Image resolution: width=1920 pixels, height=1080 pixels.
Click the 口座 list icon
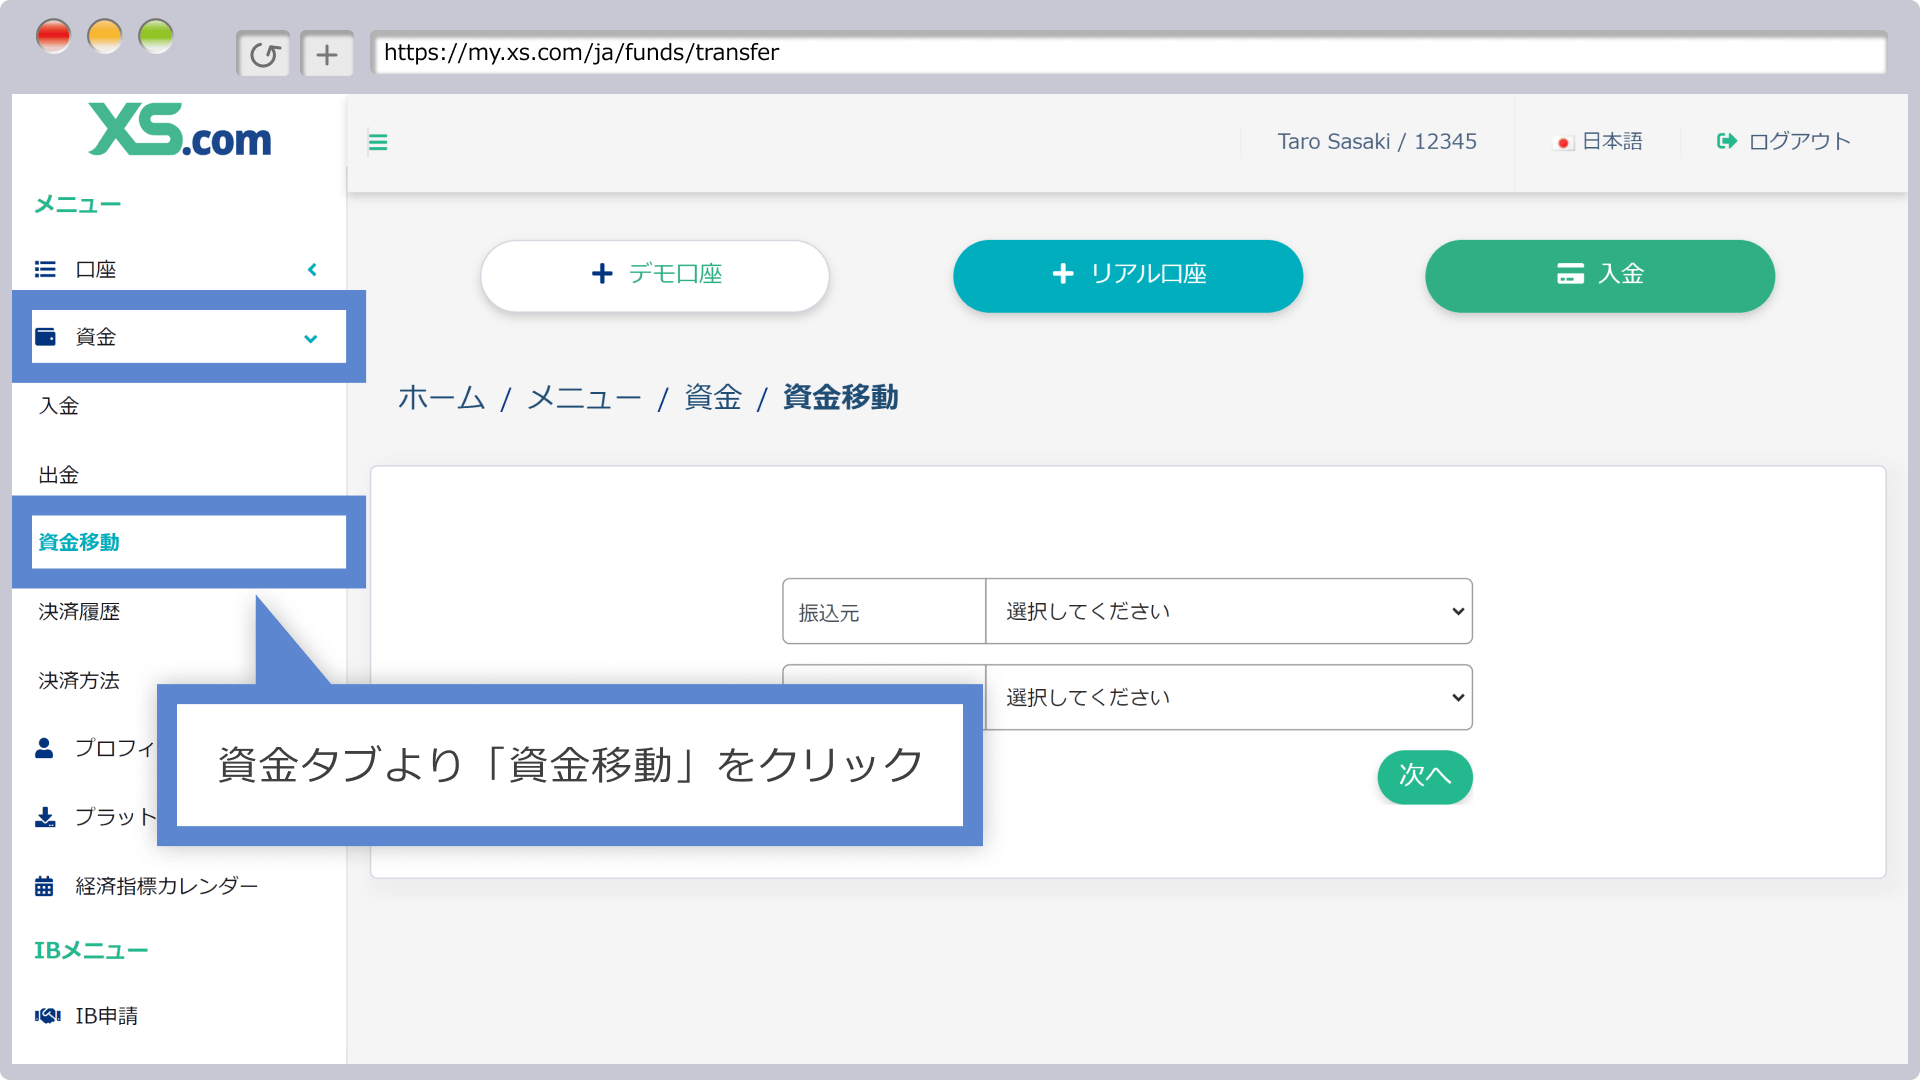(45, 269)
